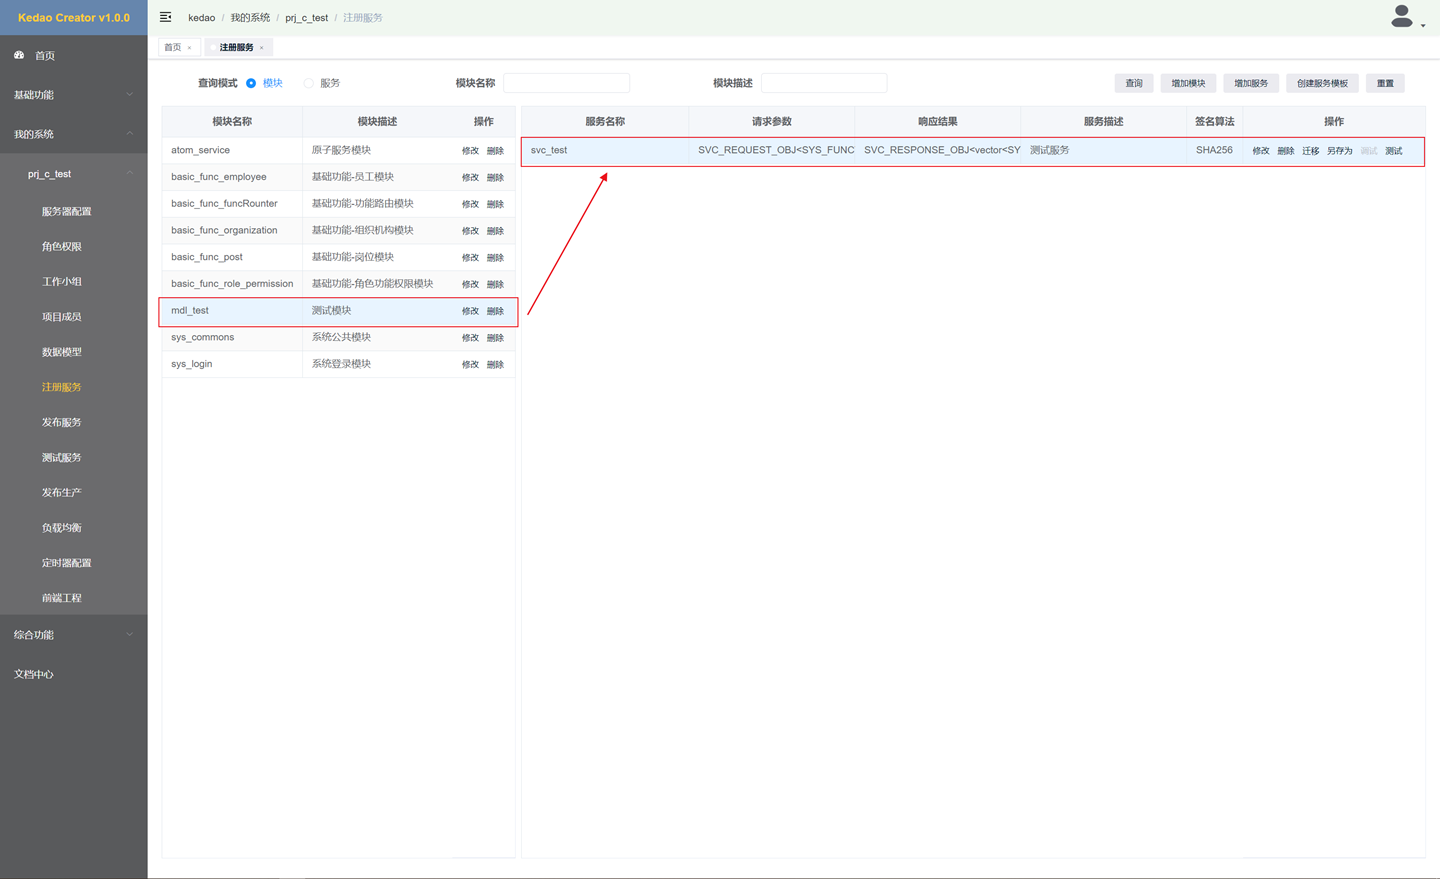Open 服务器配置 in the sidebar

66,212
